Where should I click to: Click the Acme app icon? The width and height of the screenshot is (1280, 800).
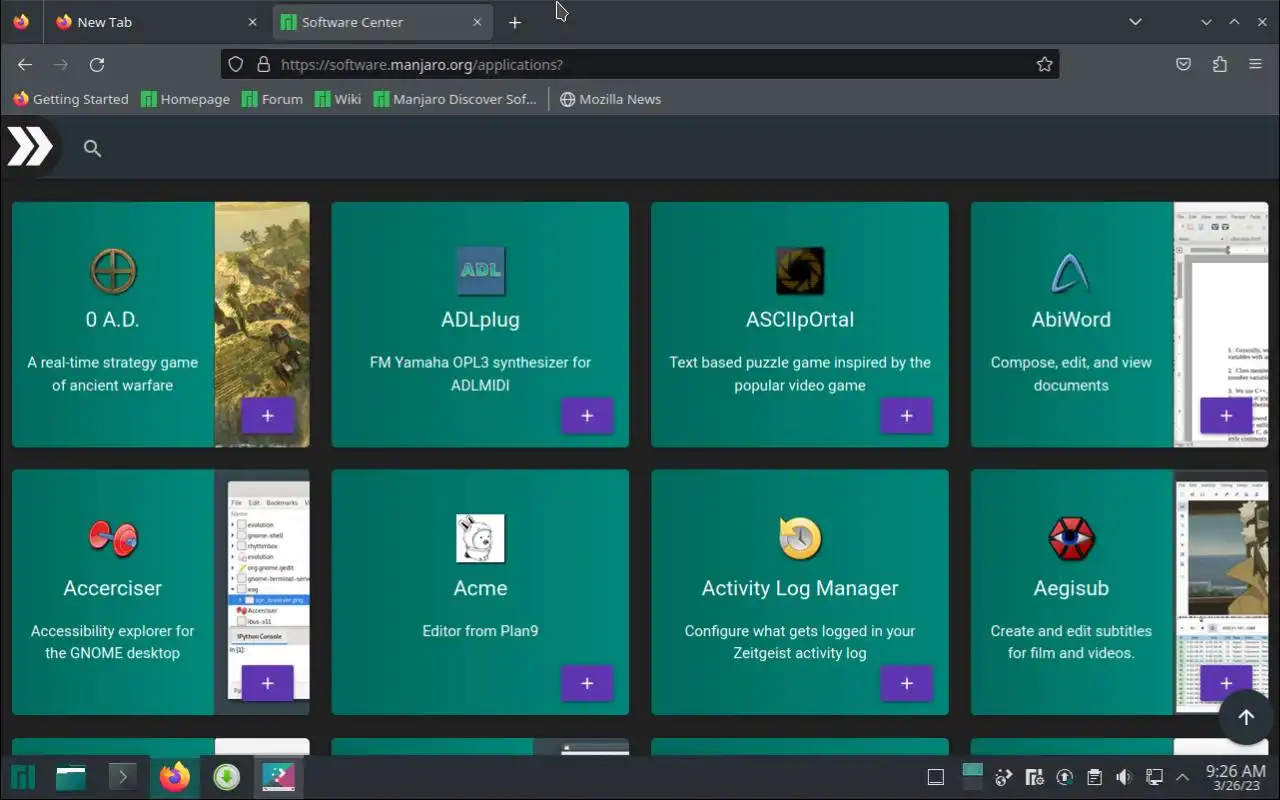coord(480,539)
